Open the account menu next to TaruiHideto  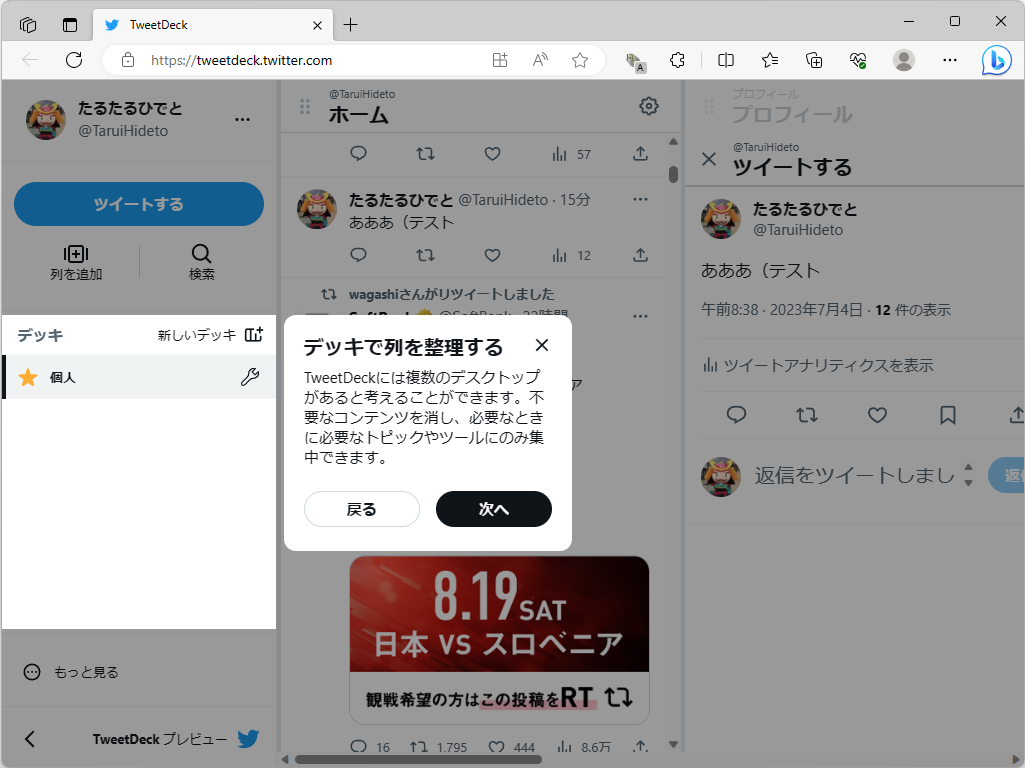pos(242,119)
